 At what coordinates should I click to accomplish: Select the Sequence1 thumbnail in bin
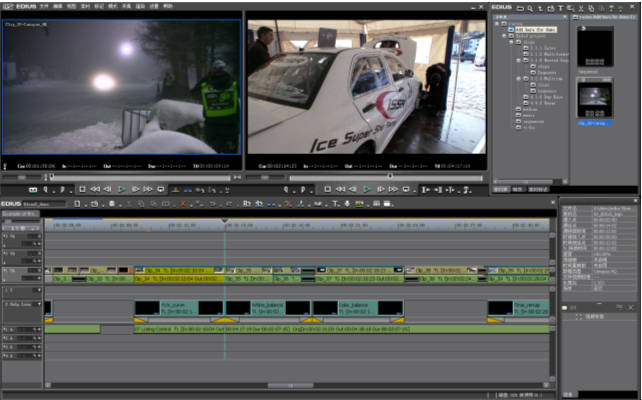click(x=595, y=47)
